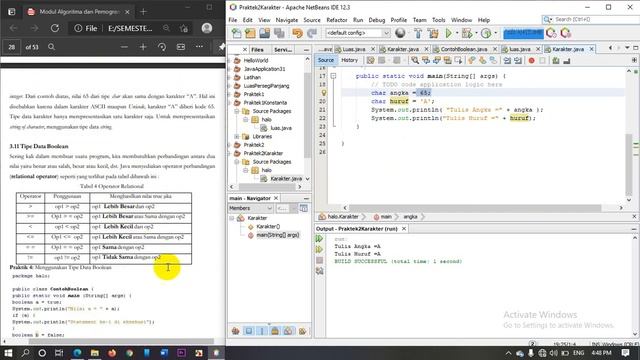Open the Refactor menu
The width and height of the screenshot is (640, 360).
pos(337,20)
